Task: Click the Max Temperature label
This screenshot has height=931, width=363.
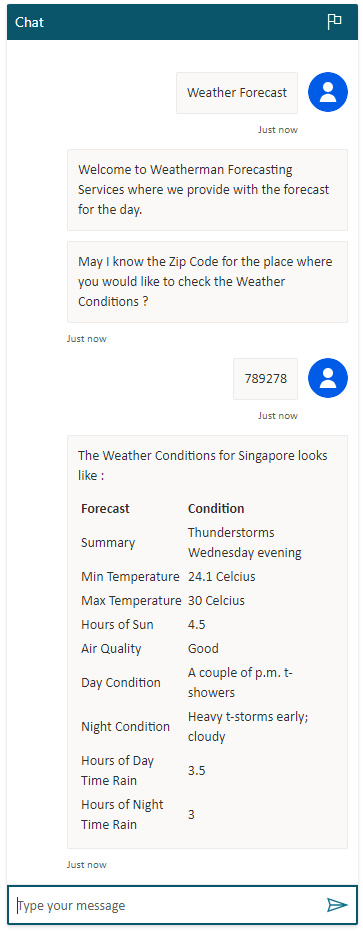Action: pos(131,600)
